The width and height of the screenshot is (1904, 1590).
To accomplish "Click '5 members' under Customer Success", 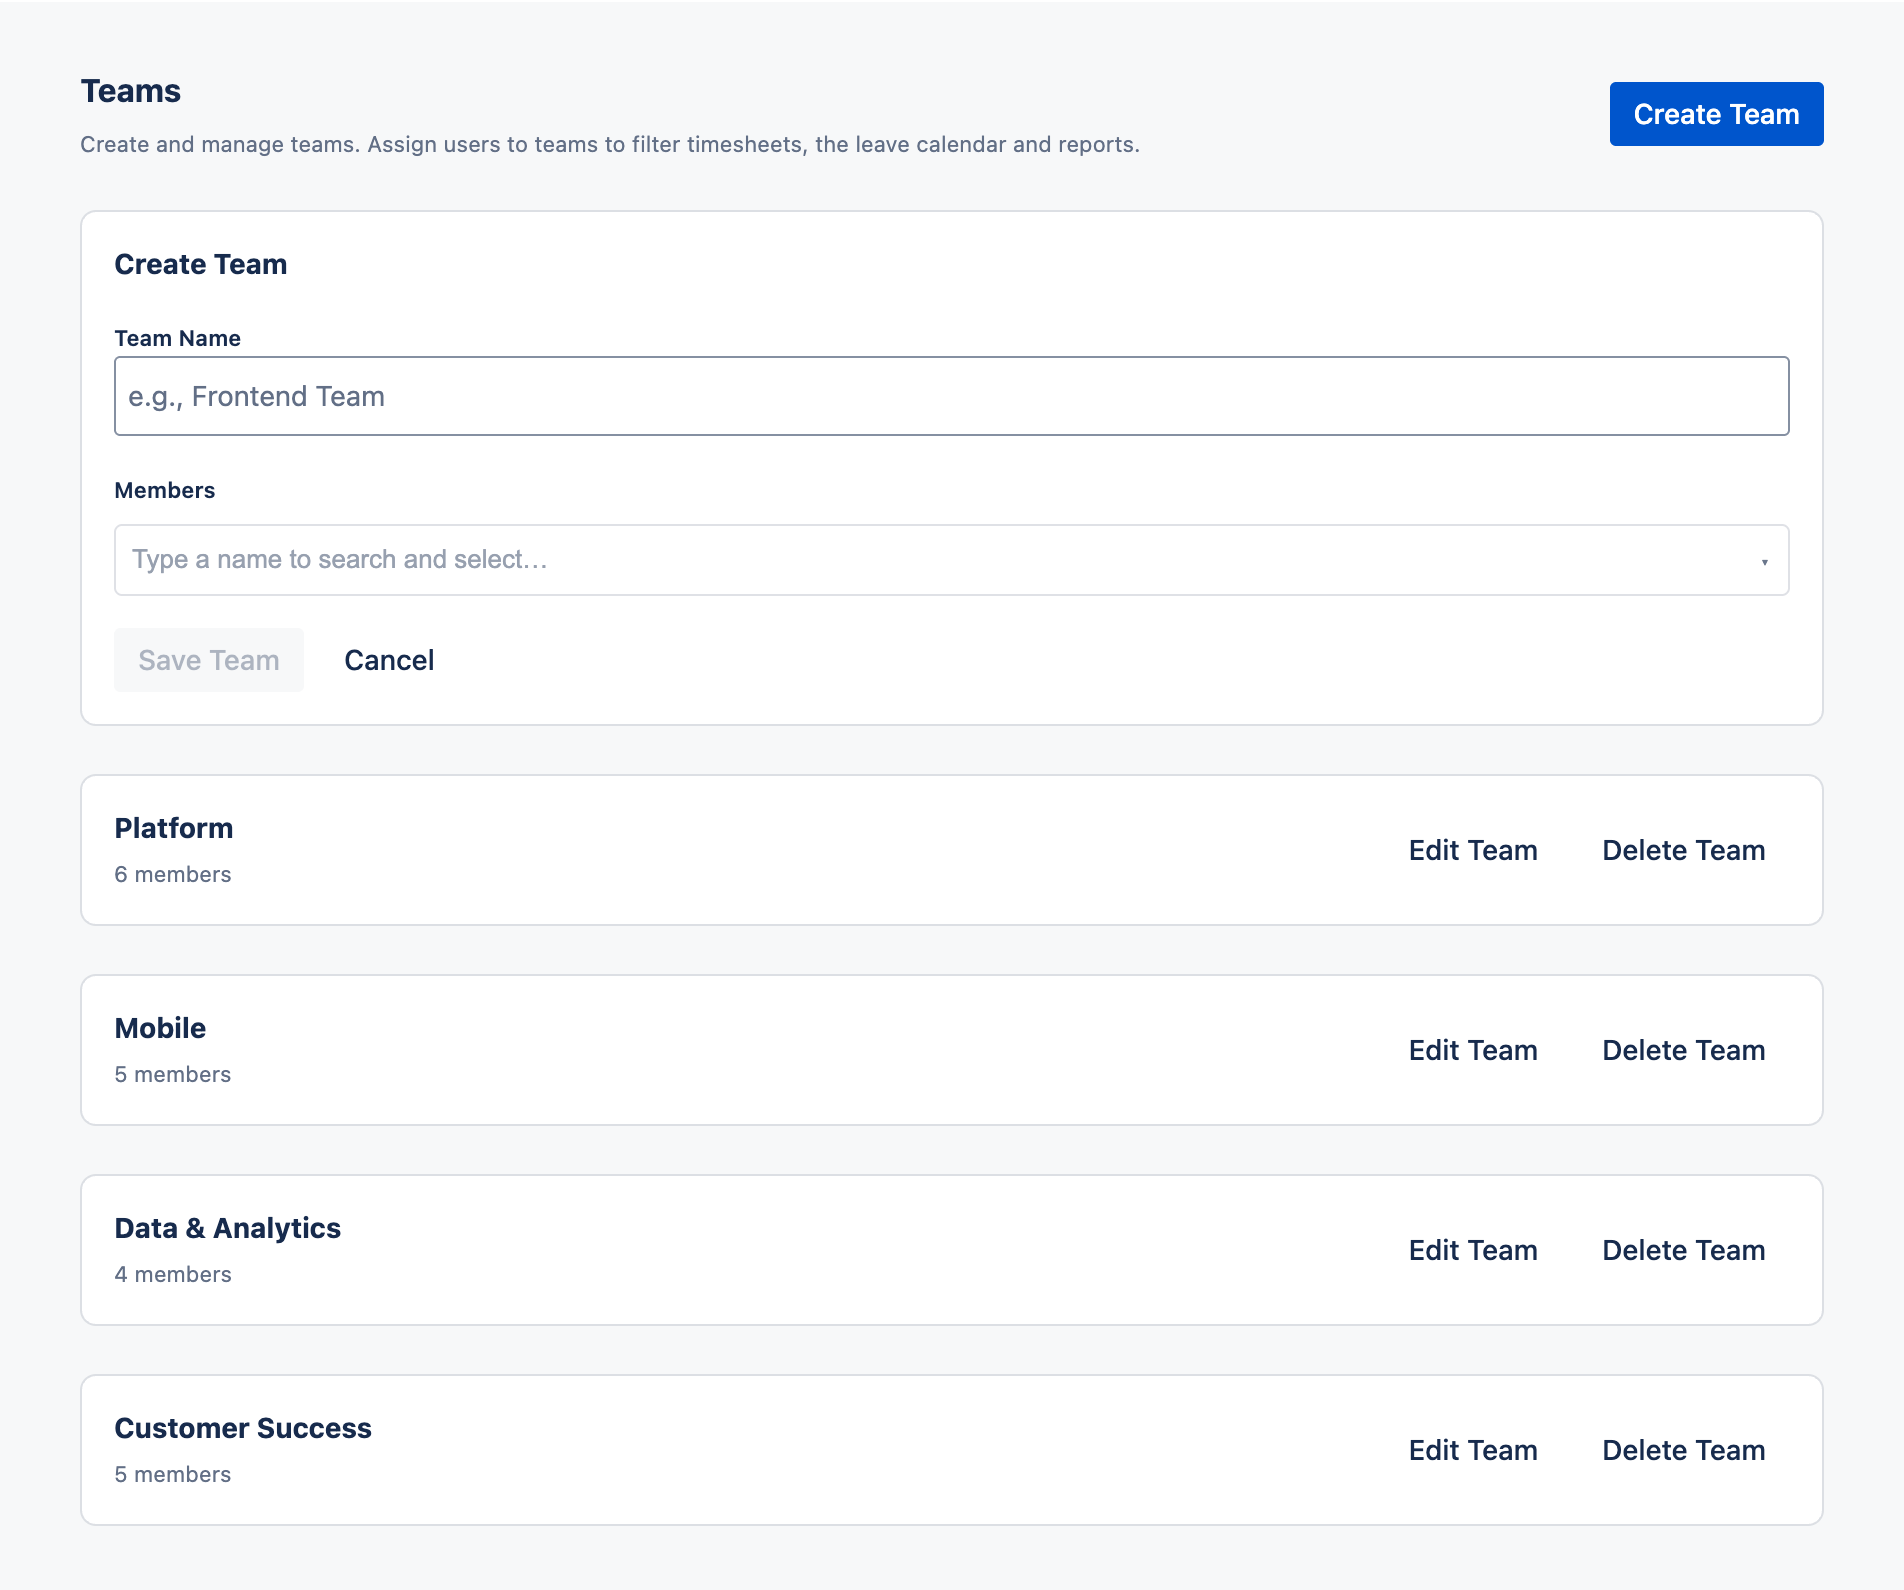I will coord(173,1474).
